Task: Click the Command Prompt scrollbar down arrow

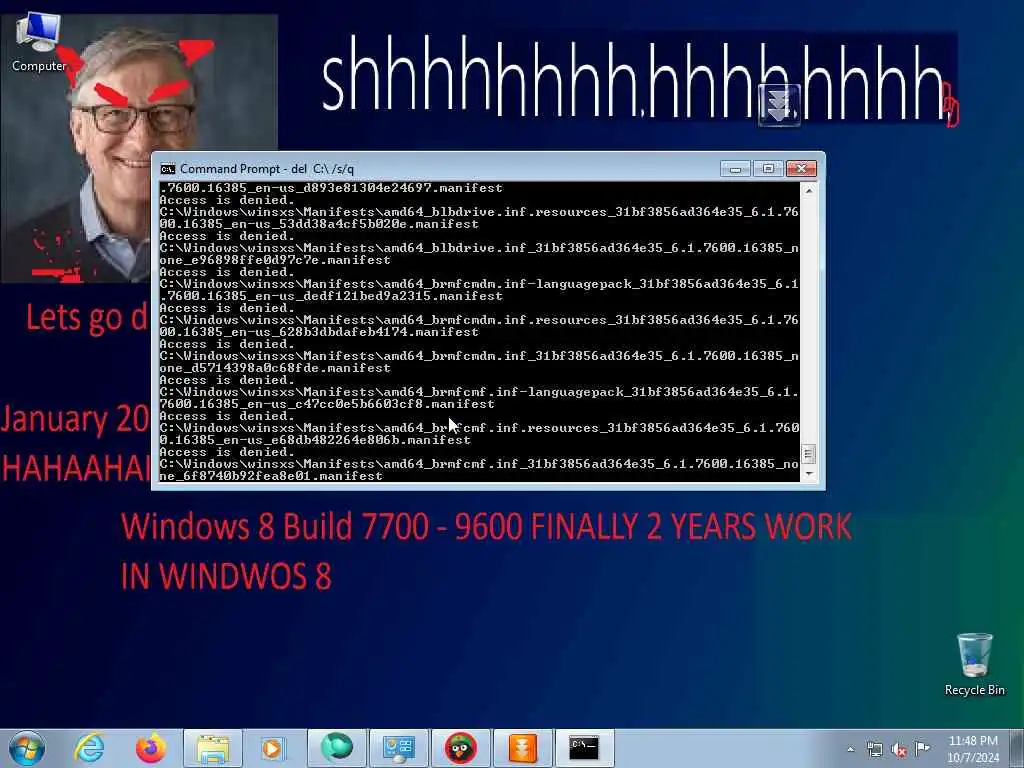Action: click(808, 473)
